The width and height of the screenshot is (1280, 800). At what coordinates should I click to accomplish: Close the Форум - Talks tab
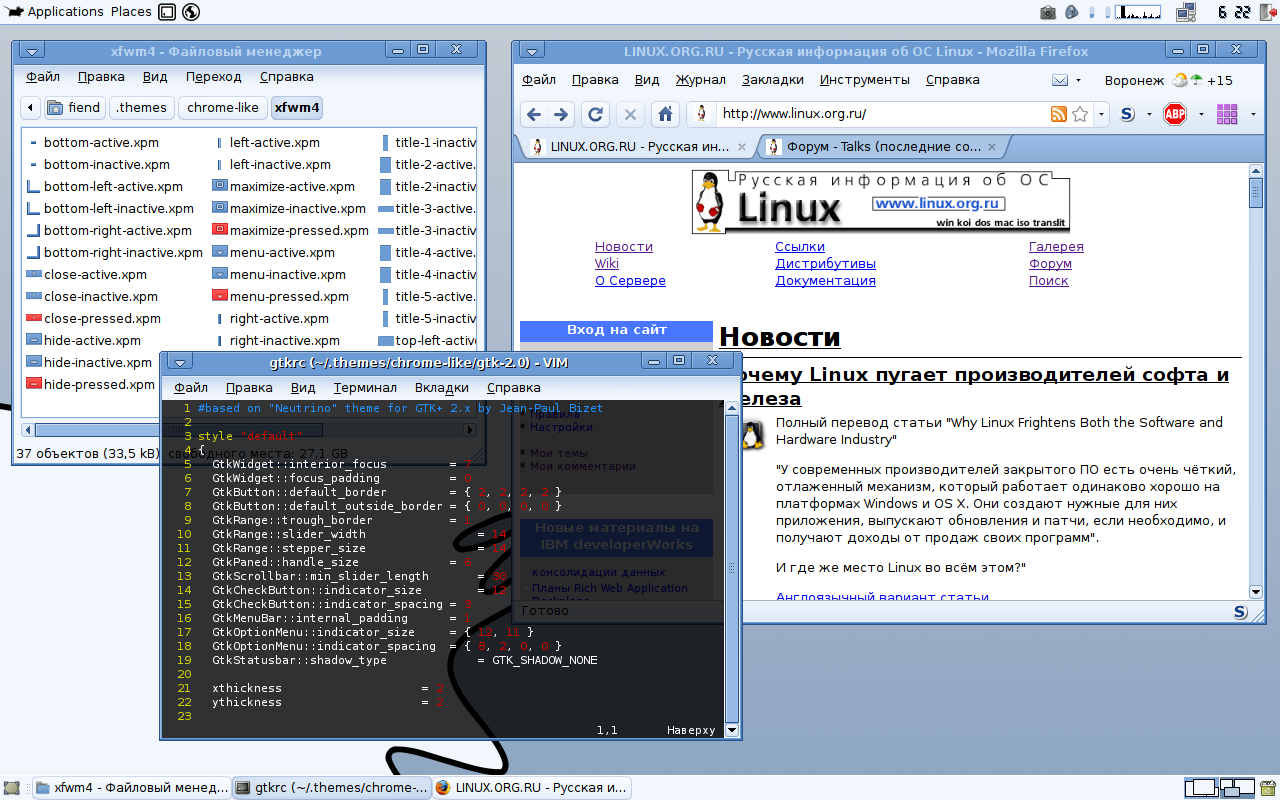tap(992, 147)
